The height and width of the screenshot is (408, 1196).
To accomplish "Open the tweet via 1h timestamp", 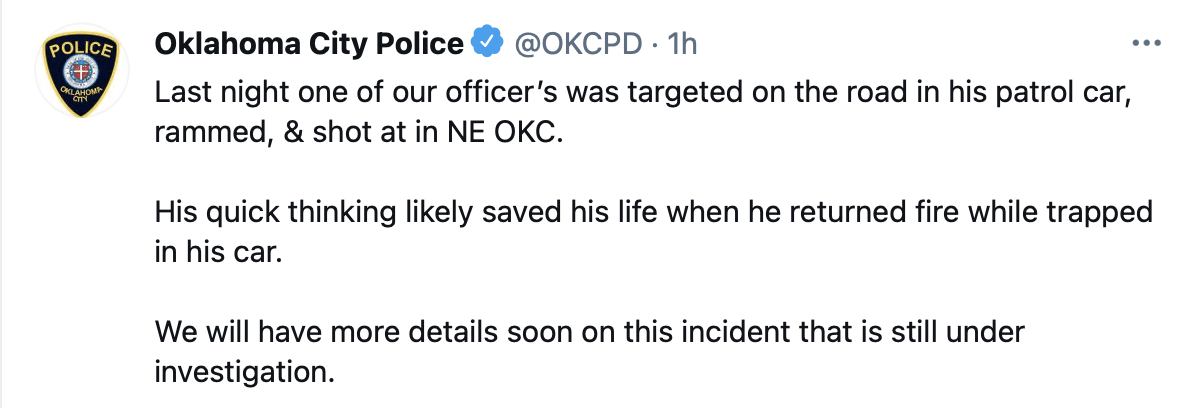I will coord(682,44).
